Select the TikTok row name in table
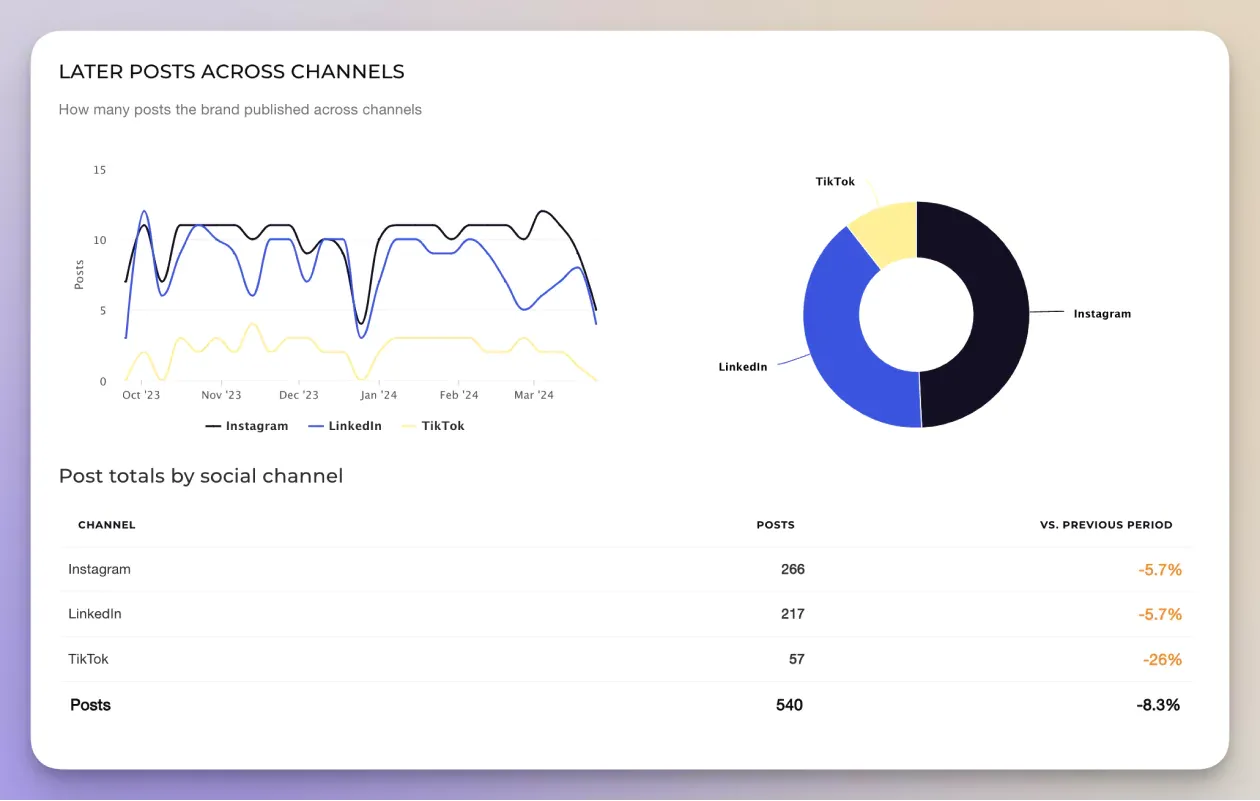The height and width of the screenshot is (801, 1260). pyautogui.click(x=88, y=659)
